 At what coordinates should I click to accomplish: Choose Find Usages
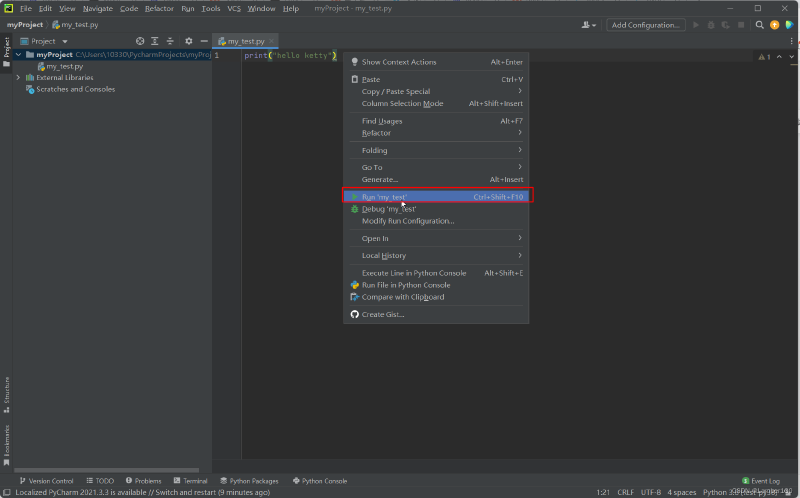437,121
